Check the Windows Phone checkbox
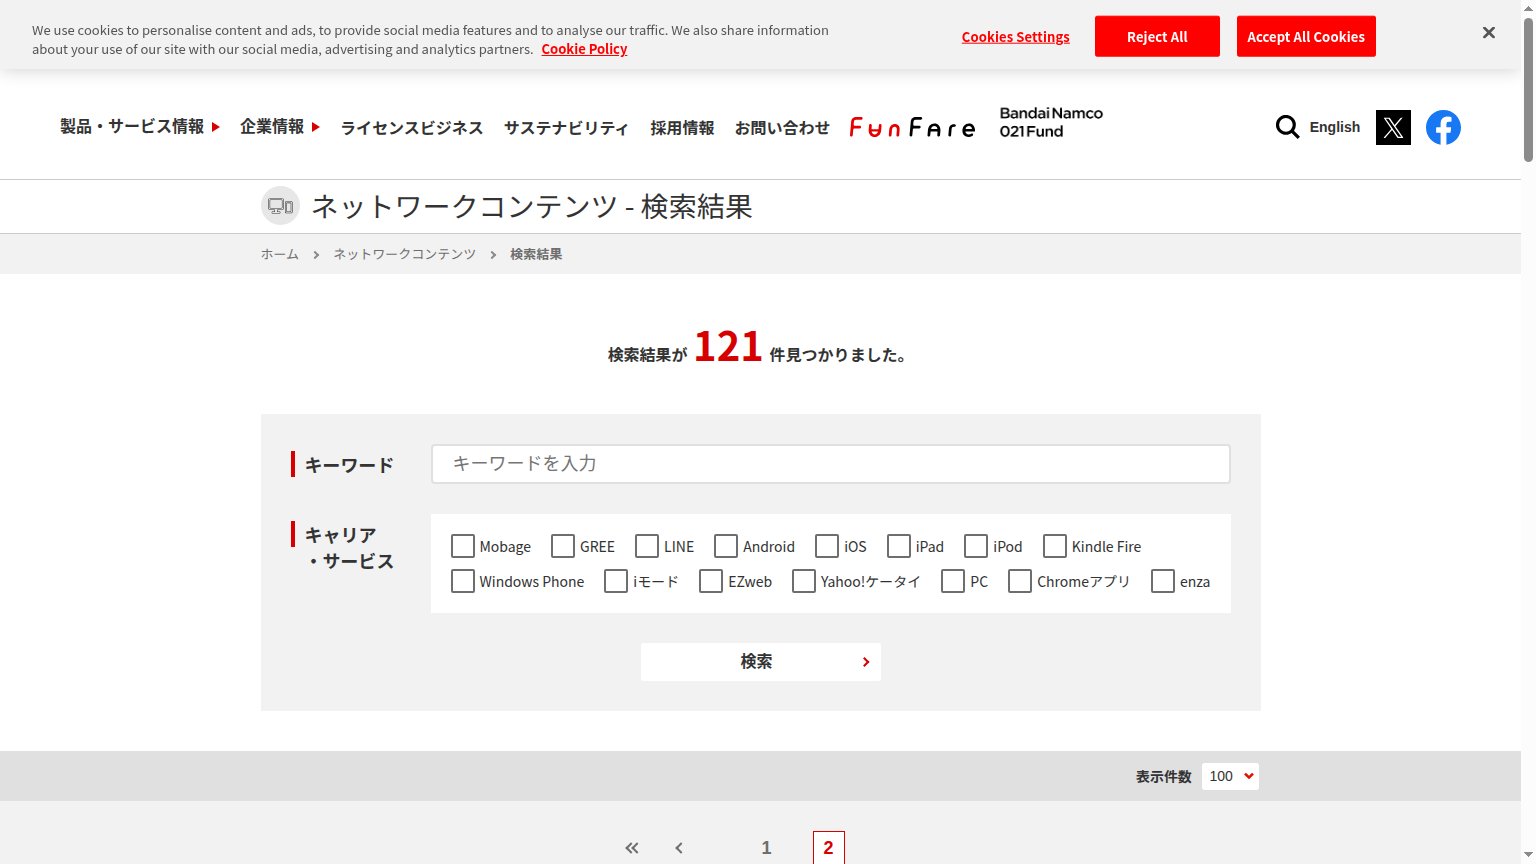 (462, 581)
